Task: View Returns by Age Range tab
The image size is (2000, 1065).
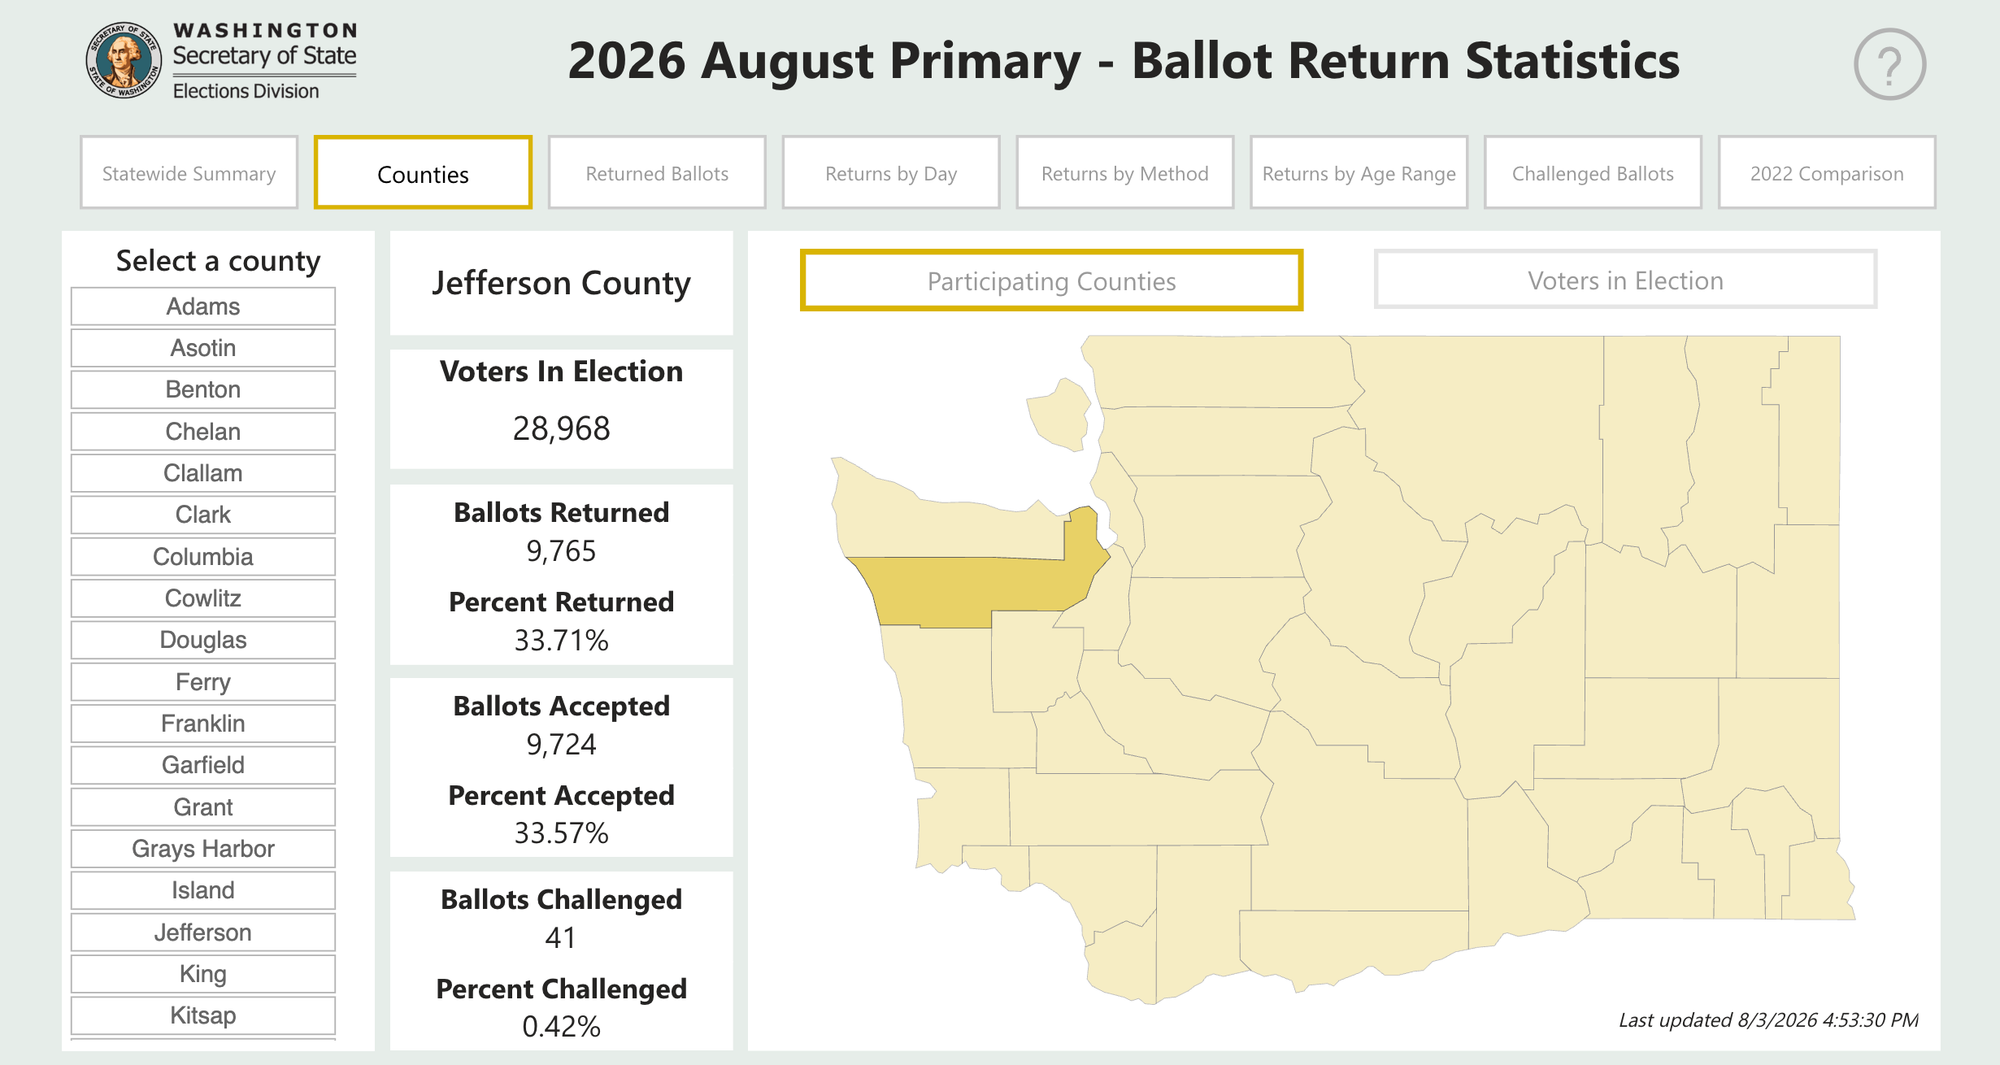Action: click(1359, 173)
